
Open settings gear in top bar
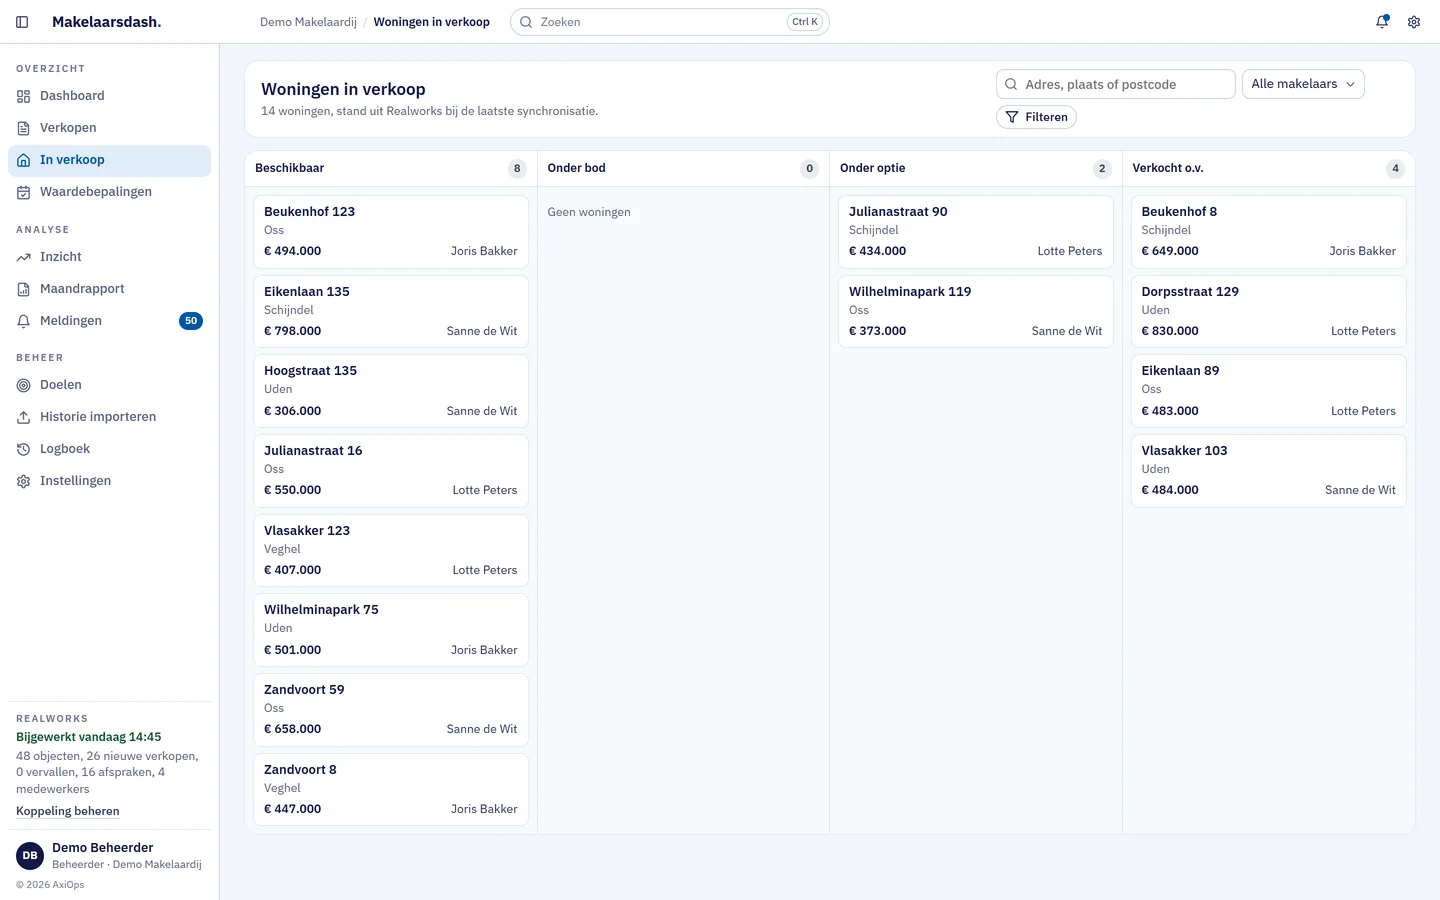[x=1414, y=22]
